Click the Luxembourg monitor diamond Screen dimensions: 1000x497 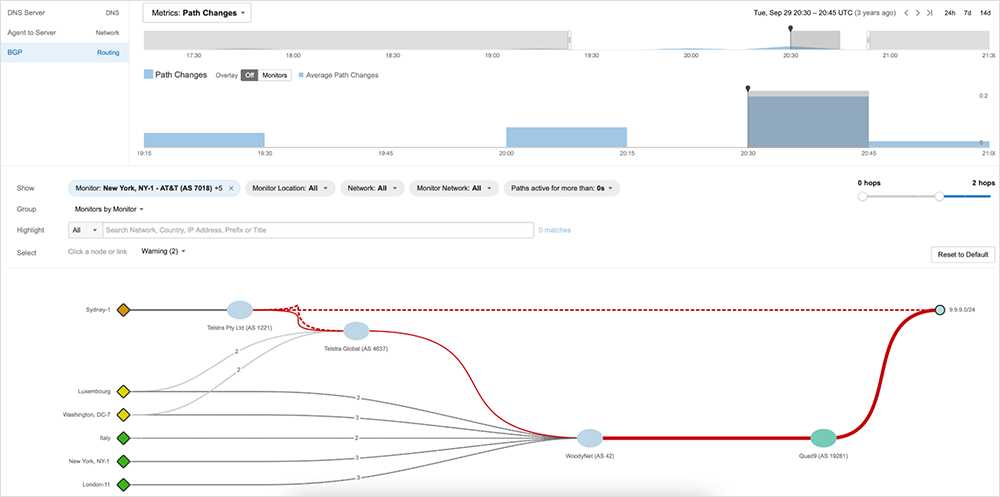tap(124, 391)
